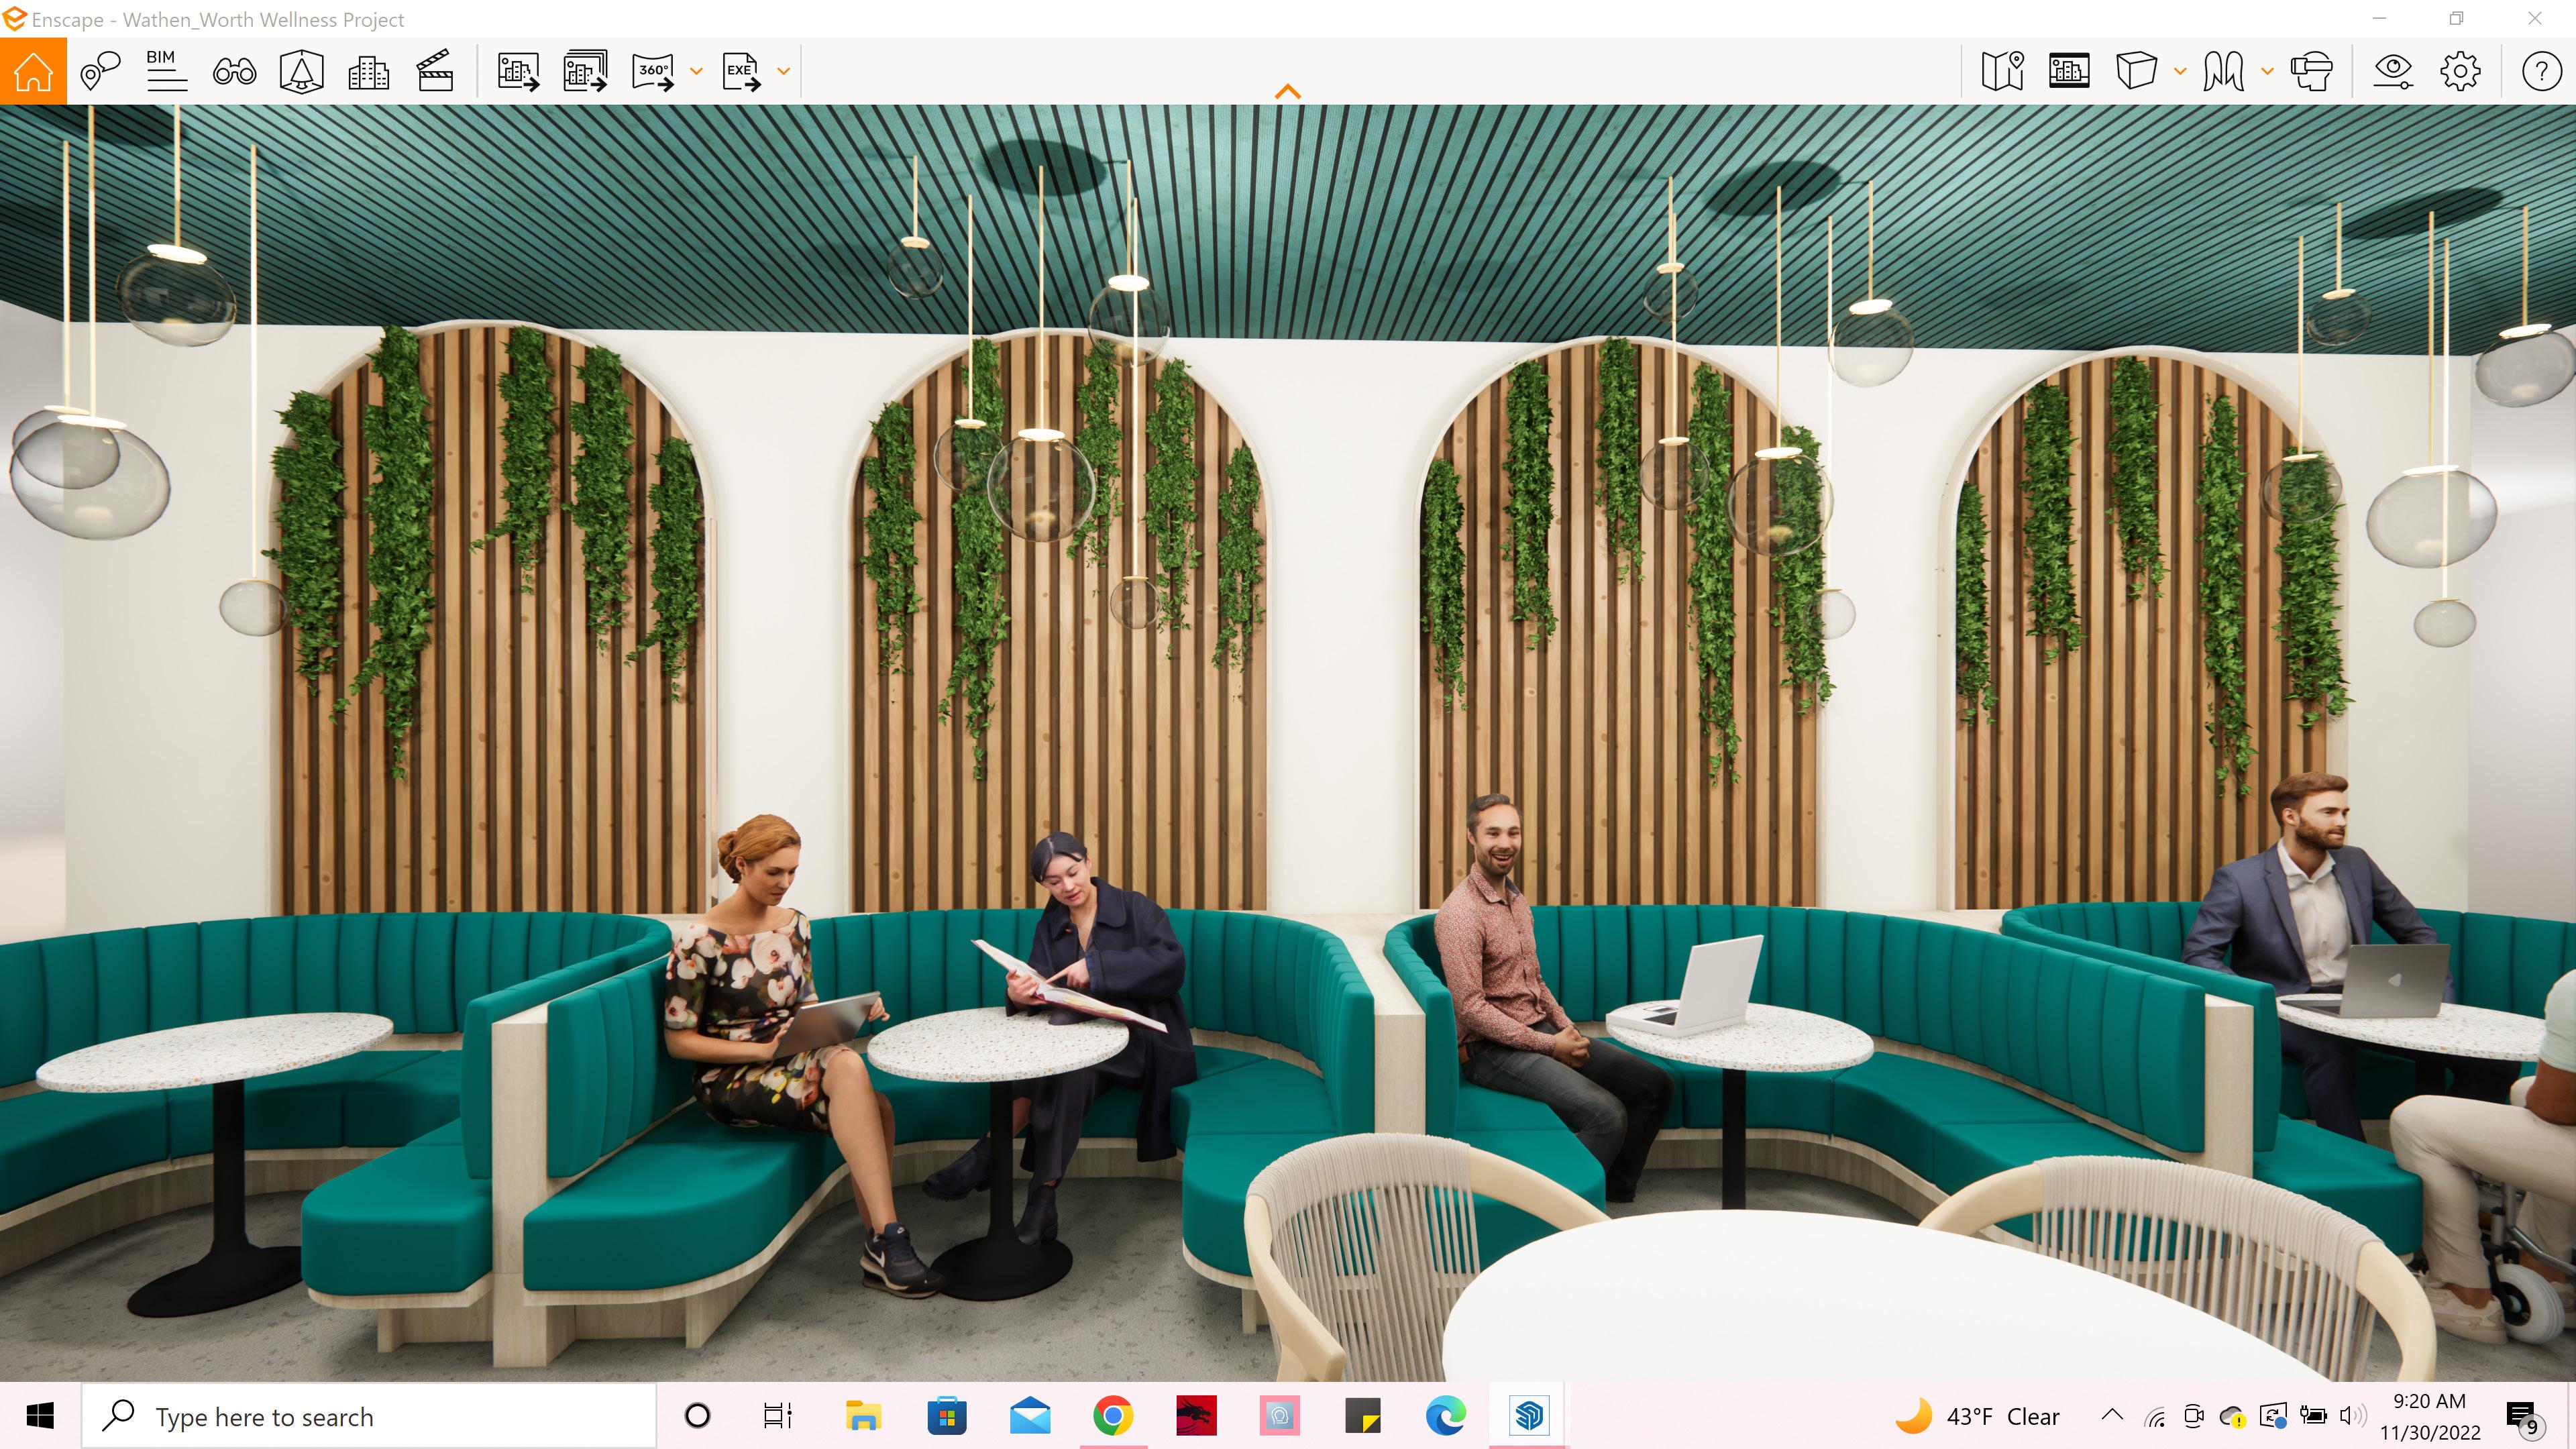Start batch rendering export
Screen dimensions: 2576x1449
[586, 71]
